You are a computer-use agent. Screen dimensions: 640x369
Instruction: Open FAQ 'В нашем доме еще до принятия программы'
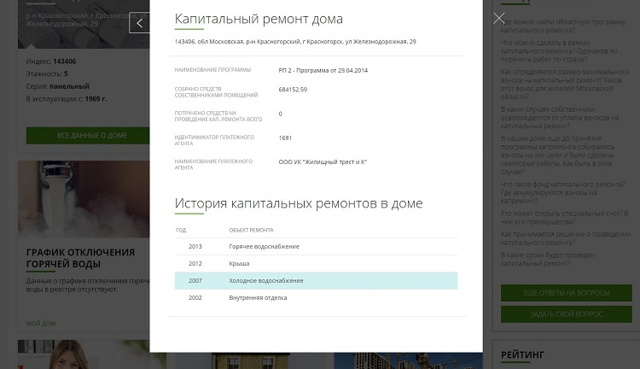point(557,155)
